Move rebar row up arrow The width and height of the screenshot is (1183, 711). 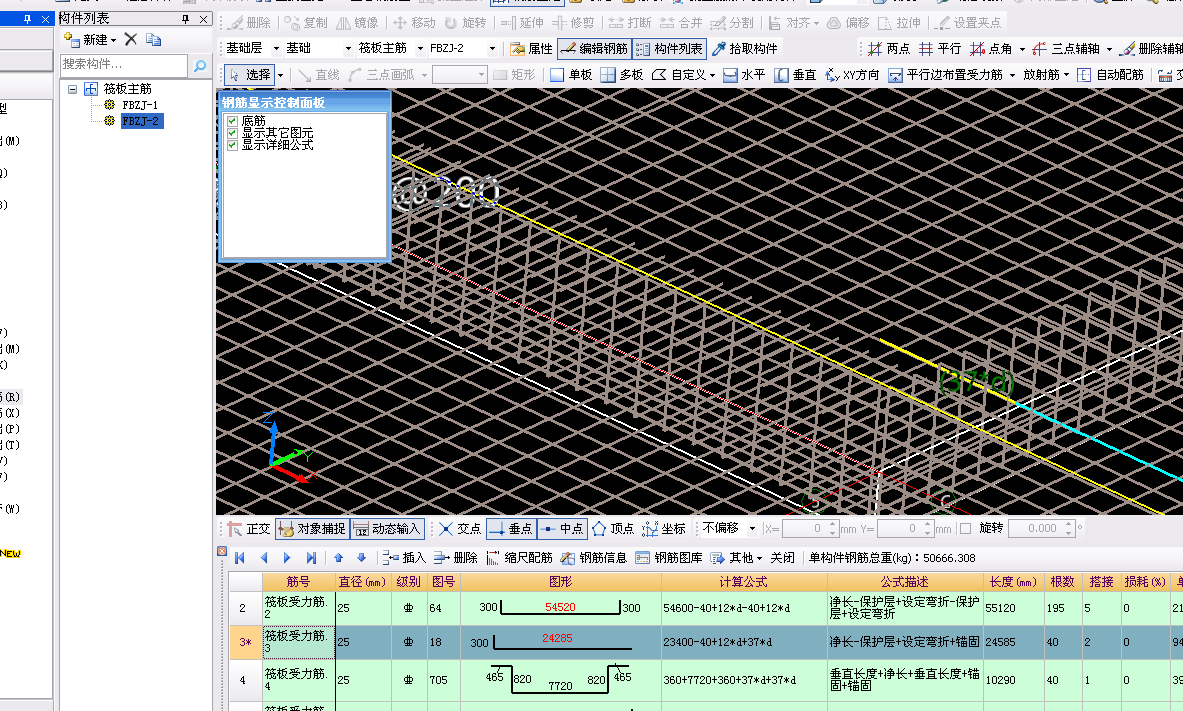[x=338, y=558]
